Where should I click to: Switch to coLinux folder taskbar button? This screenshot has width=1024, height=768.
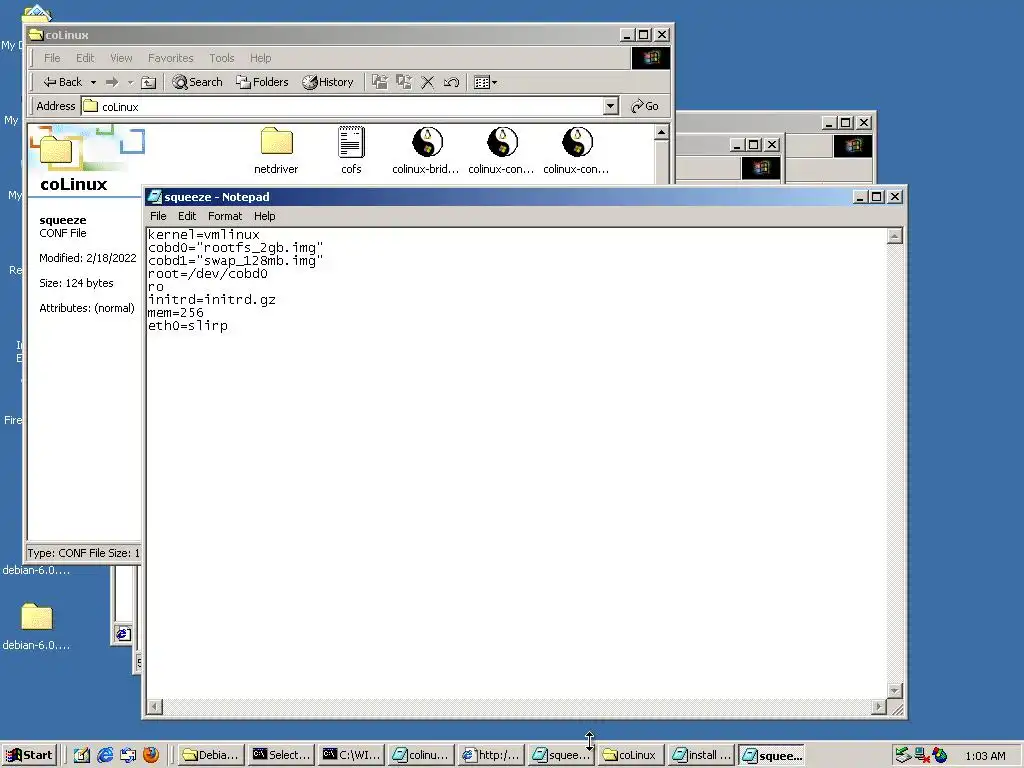click(631, 755)
